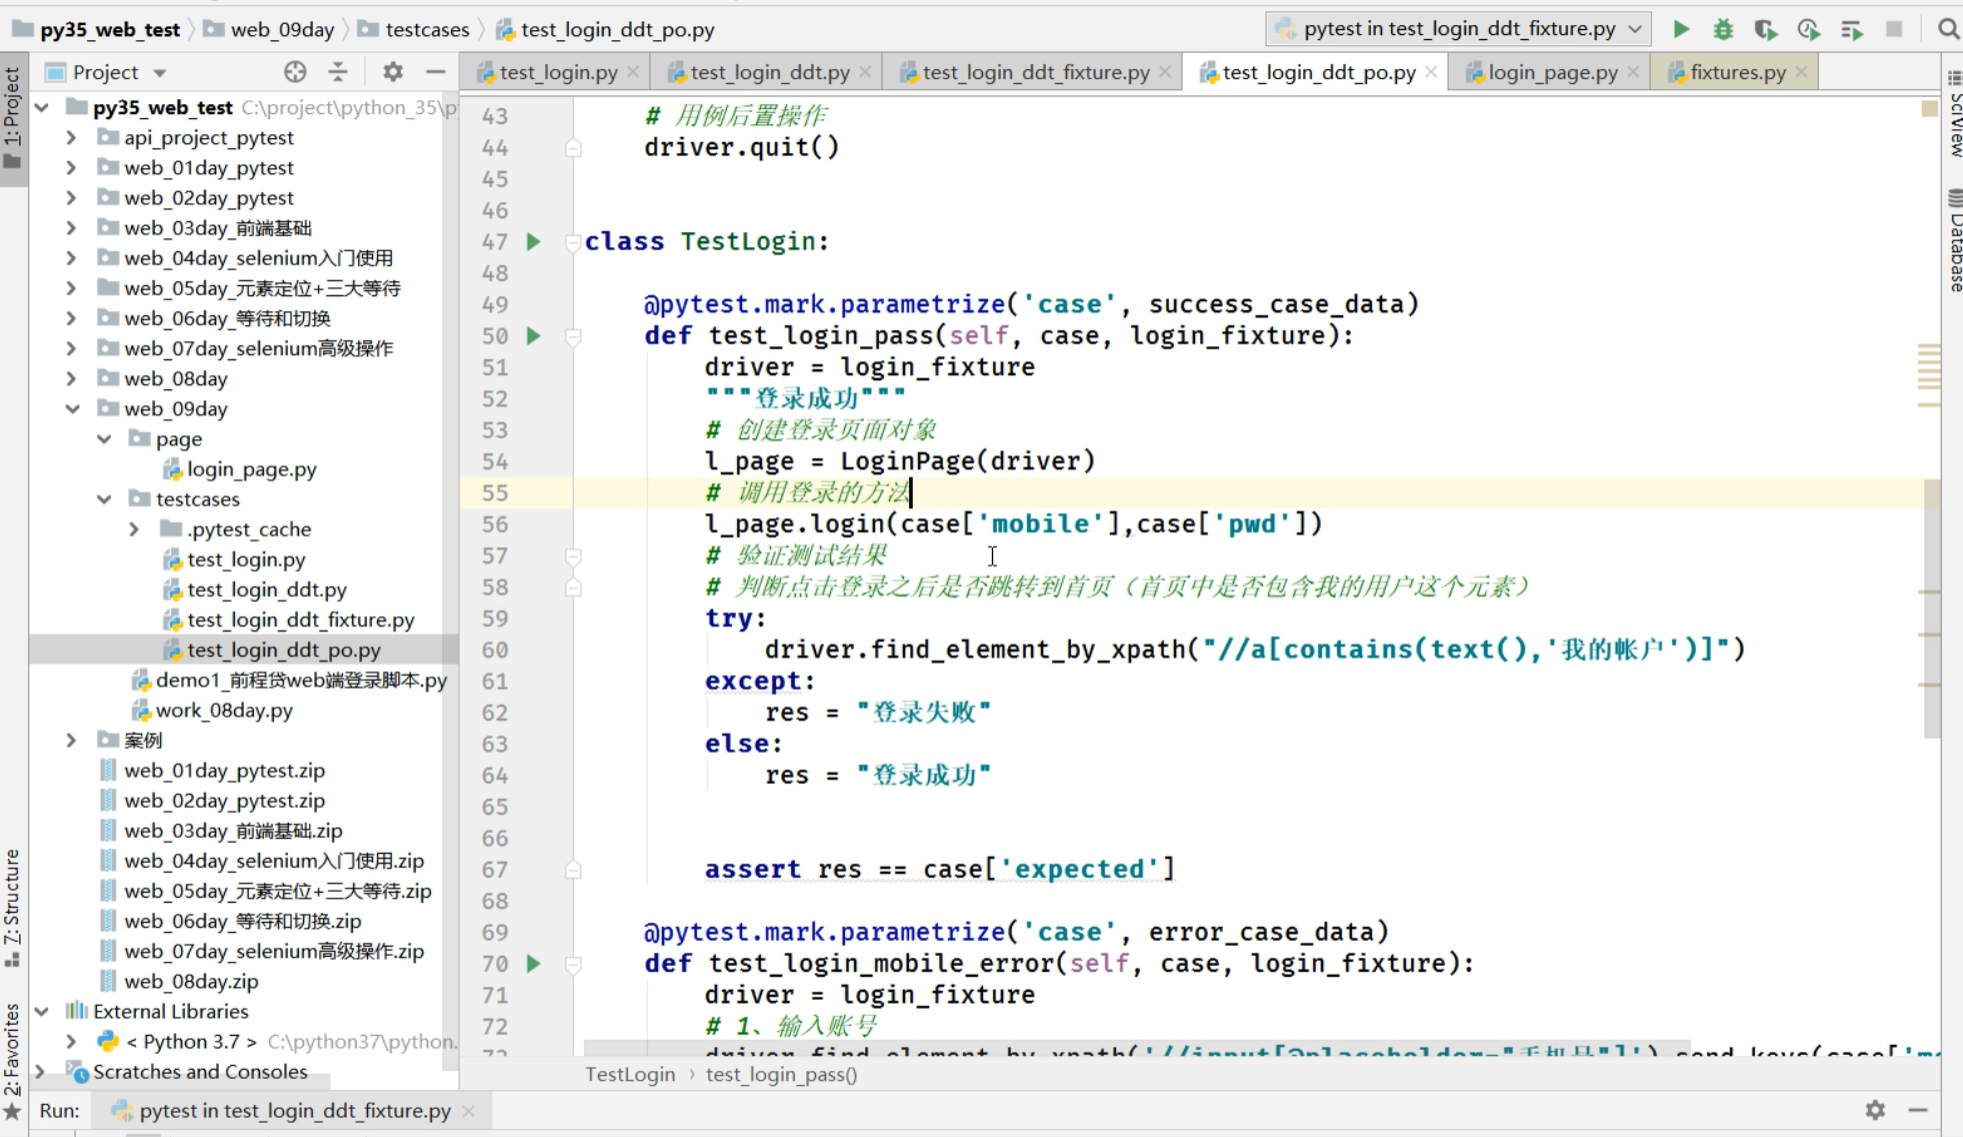Toggle fold marker on the try block comment line 57
Screen dimensions: 1963x1137
(573, 556)
